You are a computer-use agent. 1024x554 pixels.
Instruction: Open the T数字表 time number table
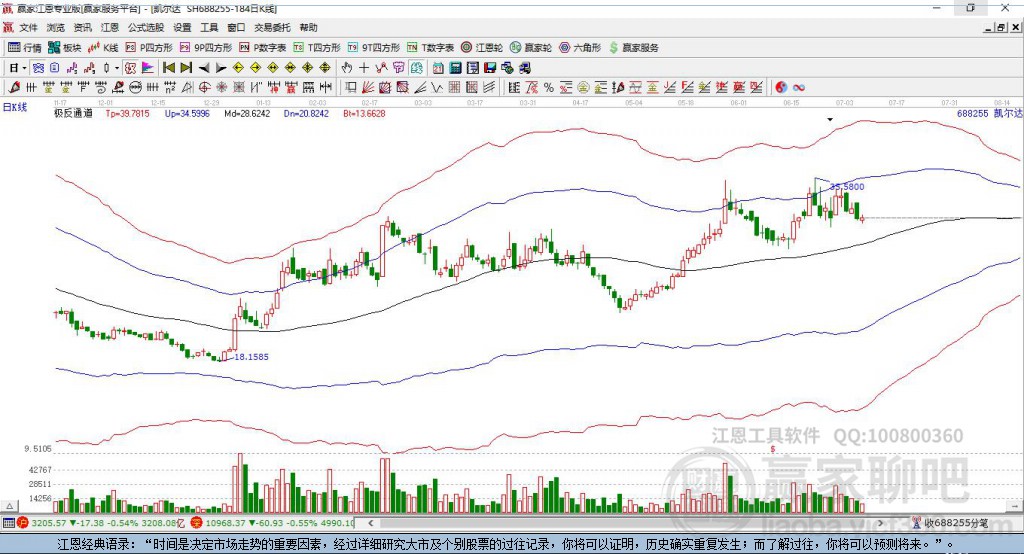[x=430, y=48]
